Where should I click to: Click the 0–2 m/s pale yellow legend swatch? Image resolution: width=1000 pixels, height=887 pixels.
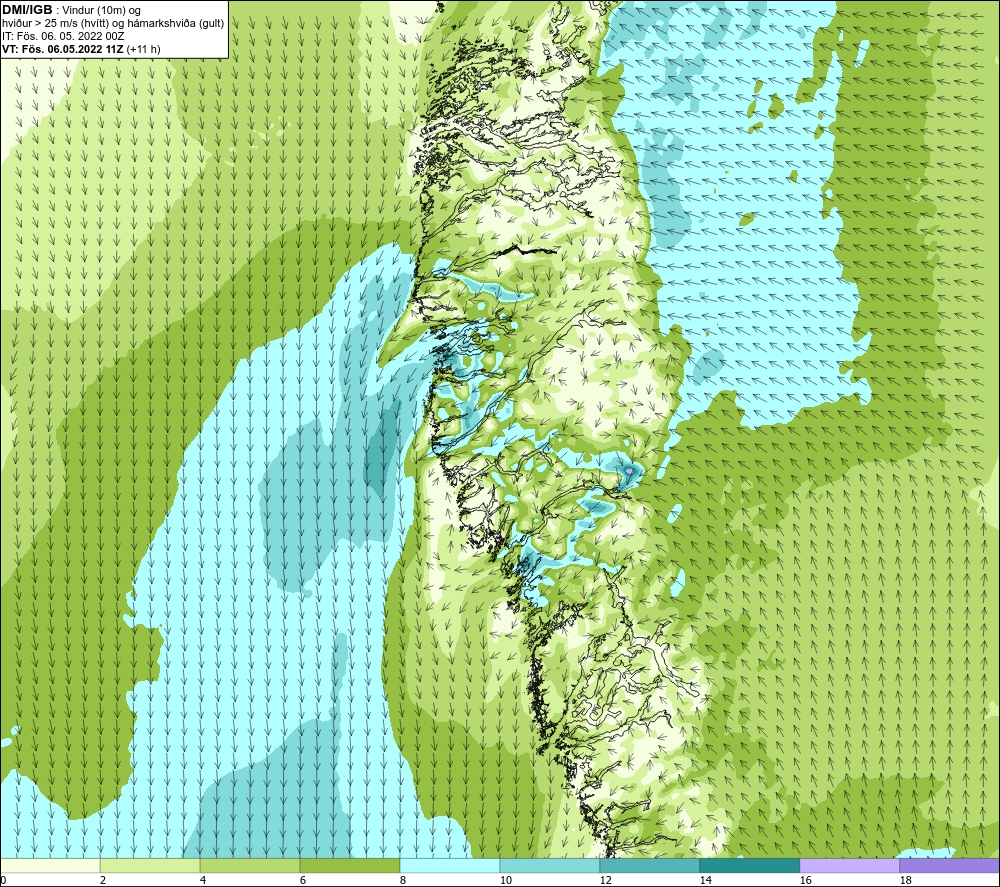click(x=50, y=865)
